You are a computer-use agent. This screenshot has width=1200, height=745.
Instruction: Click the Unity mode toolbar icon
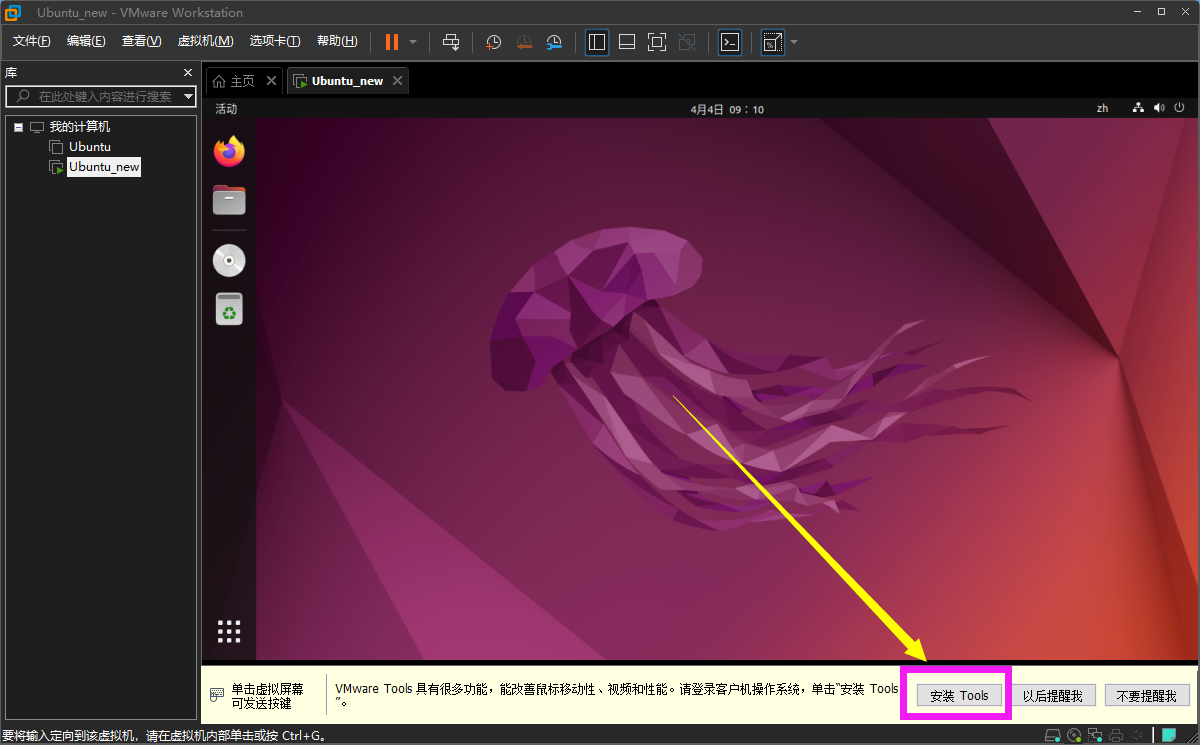coord(687,42)
